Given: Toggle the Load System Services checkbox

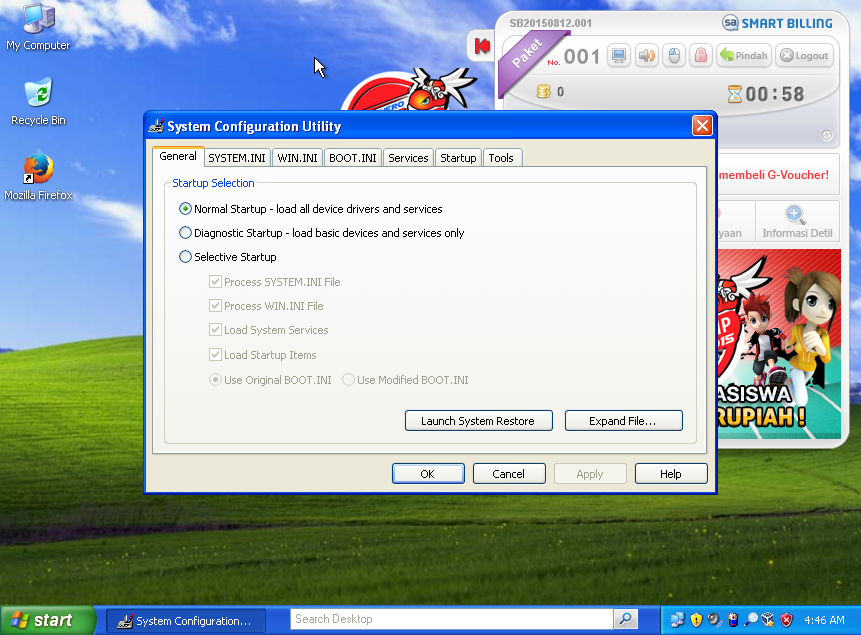Looking at the screenshot, I should (x=215, y=330).
